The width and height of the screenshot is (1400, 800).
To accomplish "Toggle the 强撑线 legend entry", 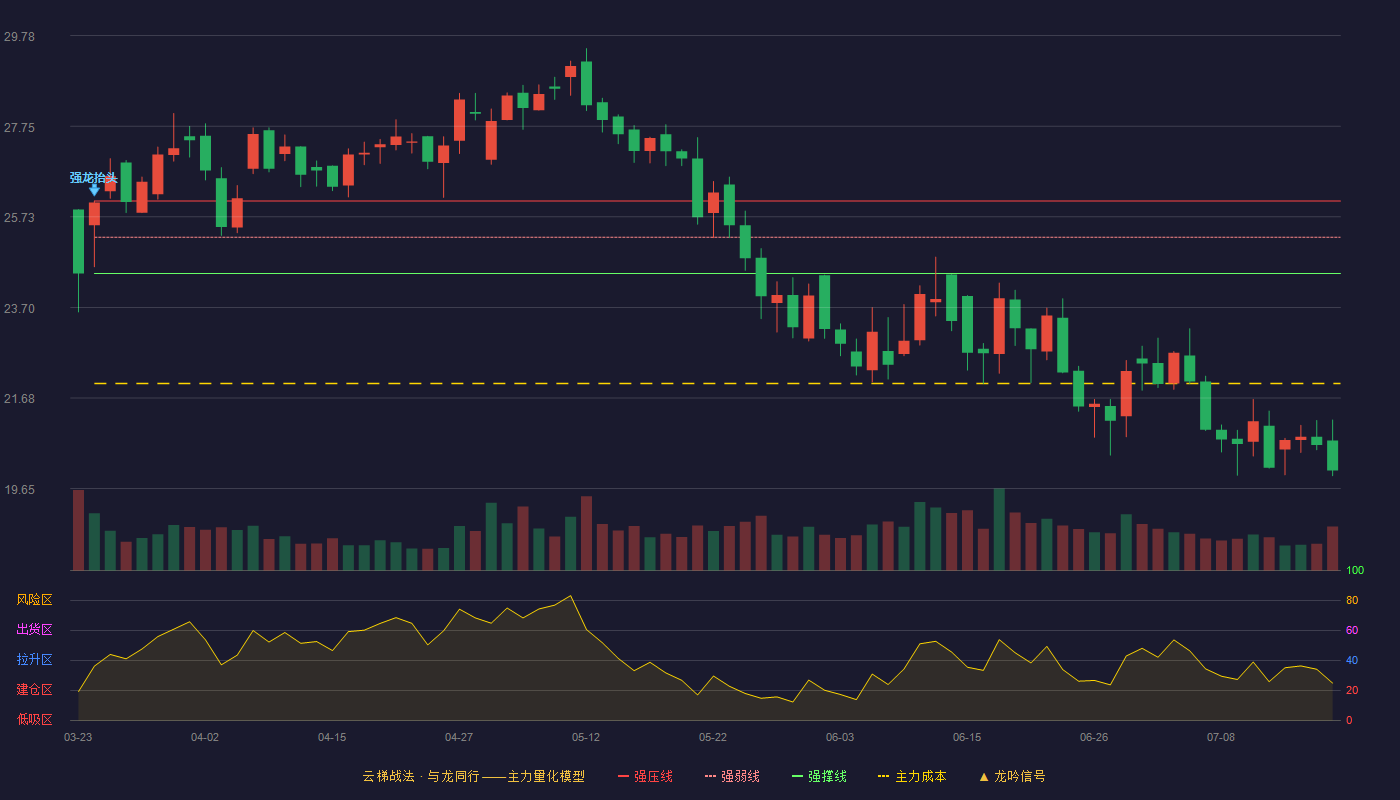I will click(x=819, y=776).
